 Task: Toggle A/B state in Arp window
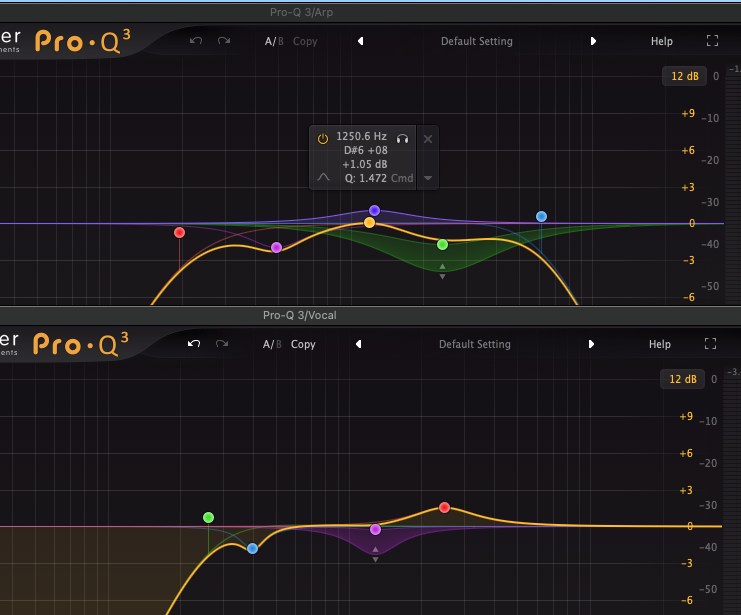coord(274,42)
